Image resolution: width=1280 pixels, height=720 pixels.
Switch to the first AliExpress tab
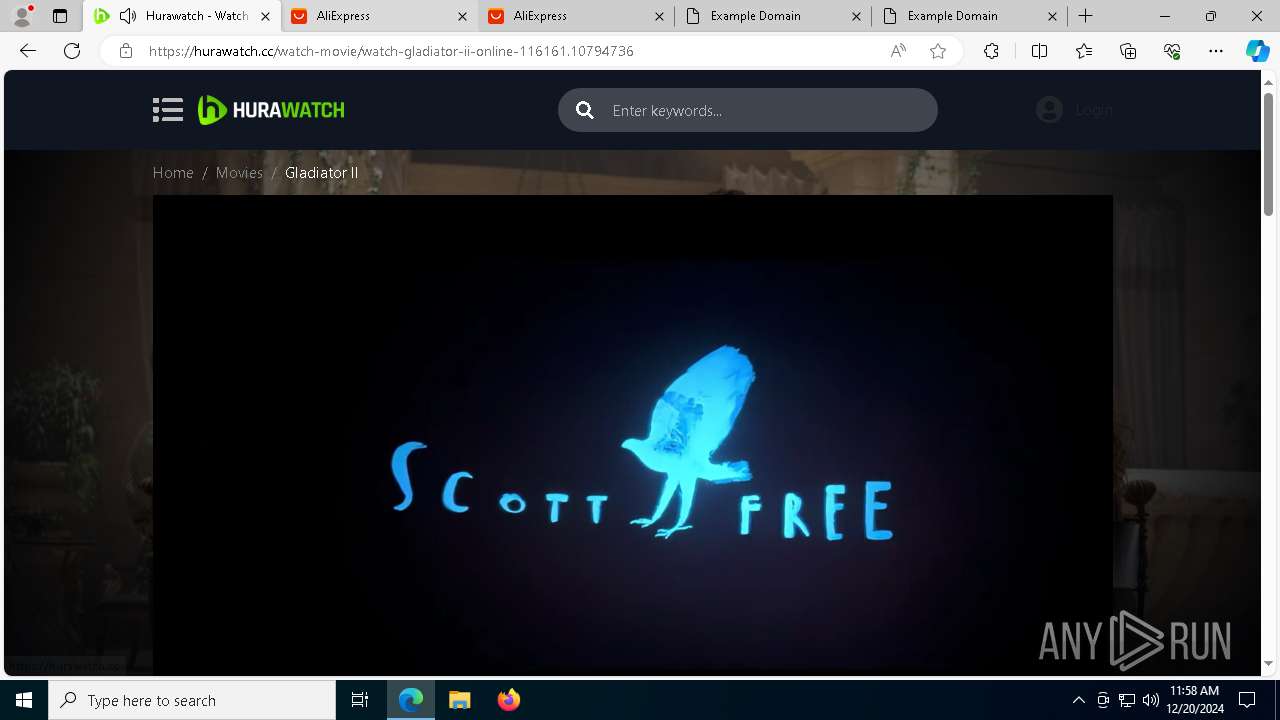click(x=378, y=16)
